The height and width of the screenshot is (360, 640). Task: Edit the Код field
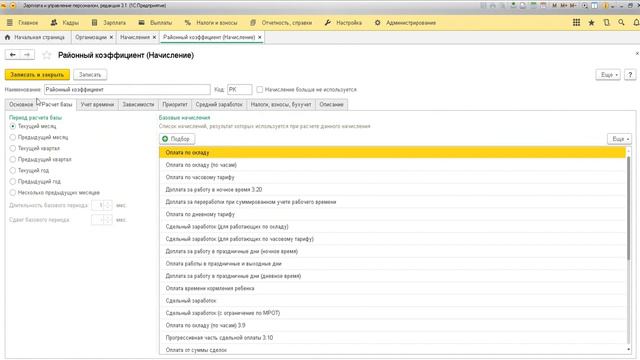[239, 89]
